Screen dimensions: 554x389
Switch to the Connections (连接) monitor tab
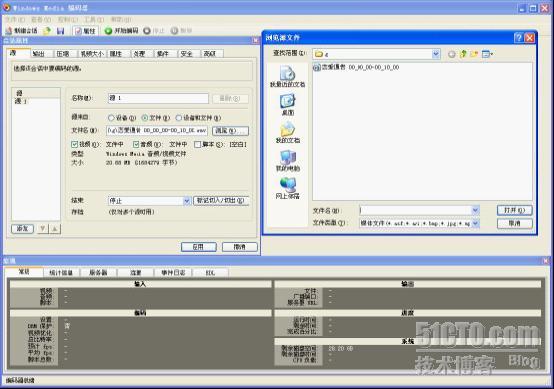click(136, 272)
